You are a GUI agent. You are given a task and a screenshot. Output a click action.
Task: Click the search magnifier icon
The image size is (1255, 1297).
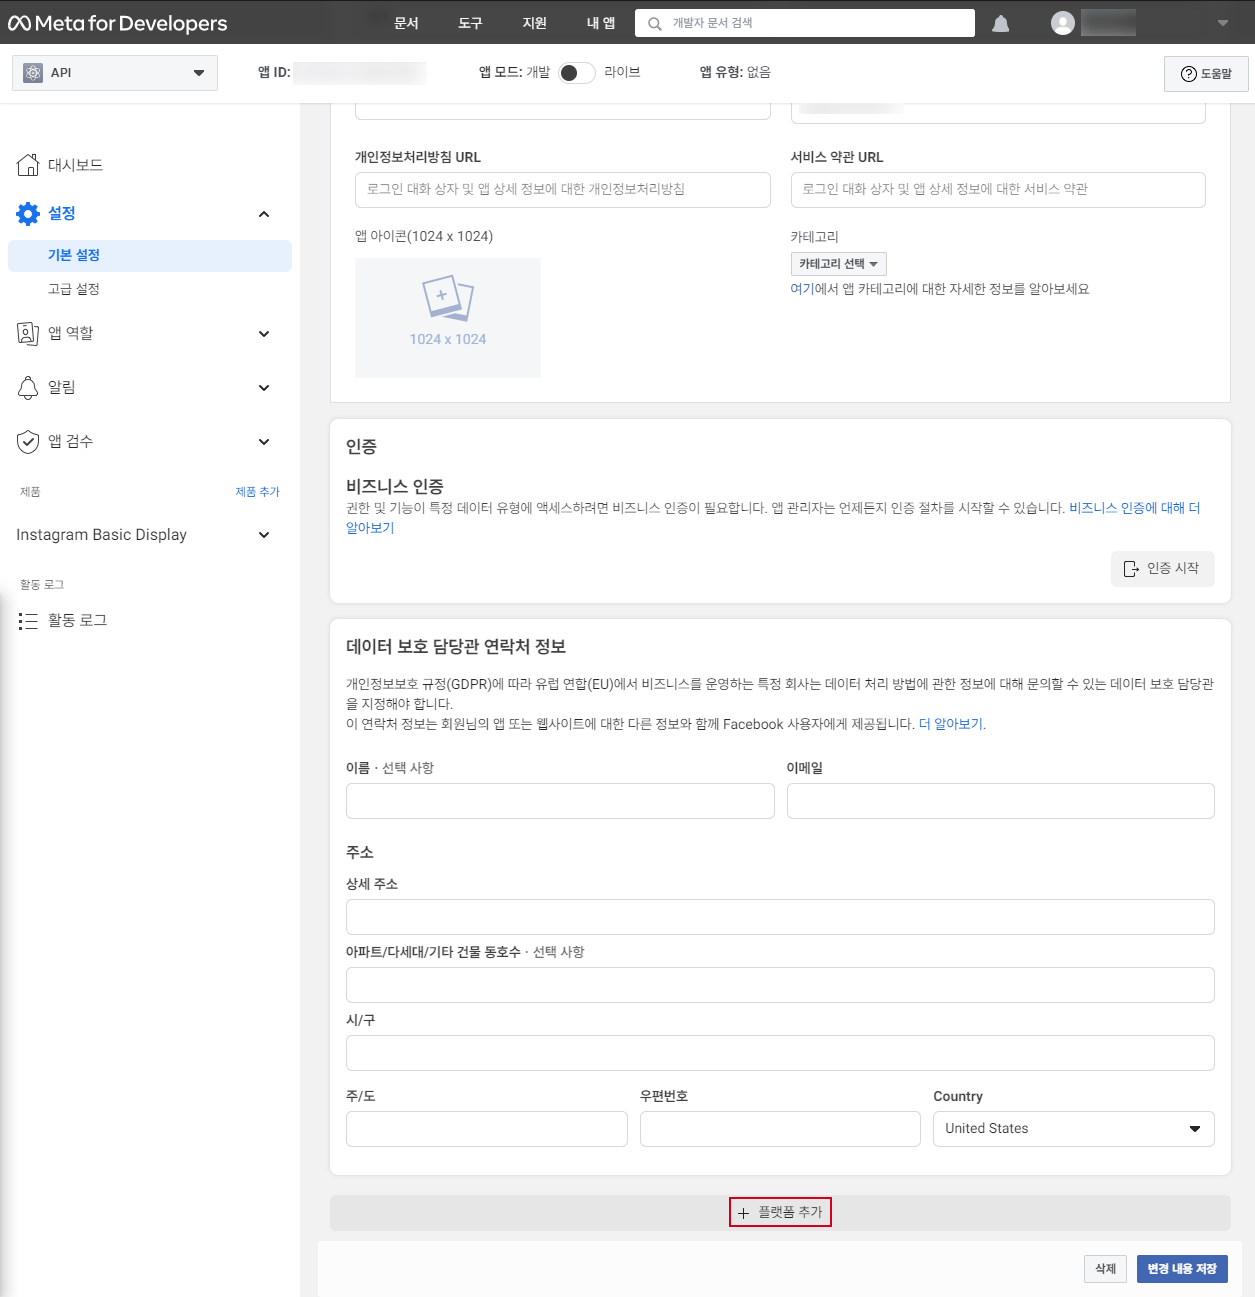655,23
